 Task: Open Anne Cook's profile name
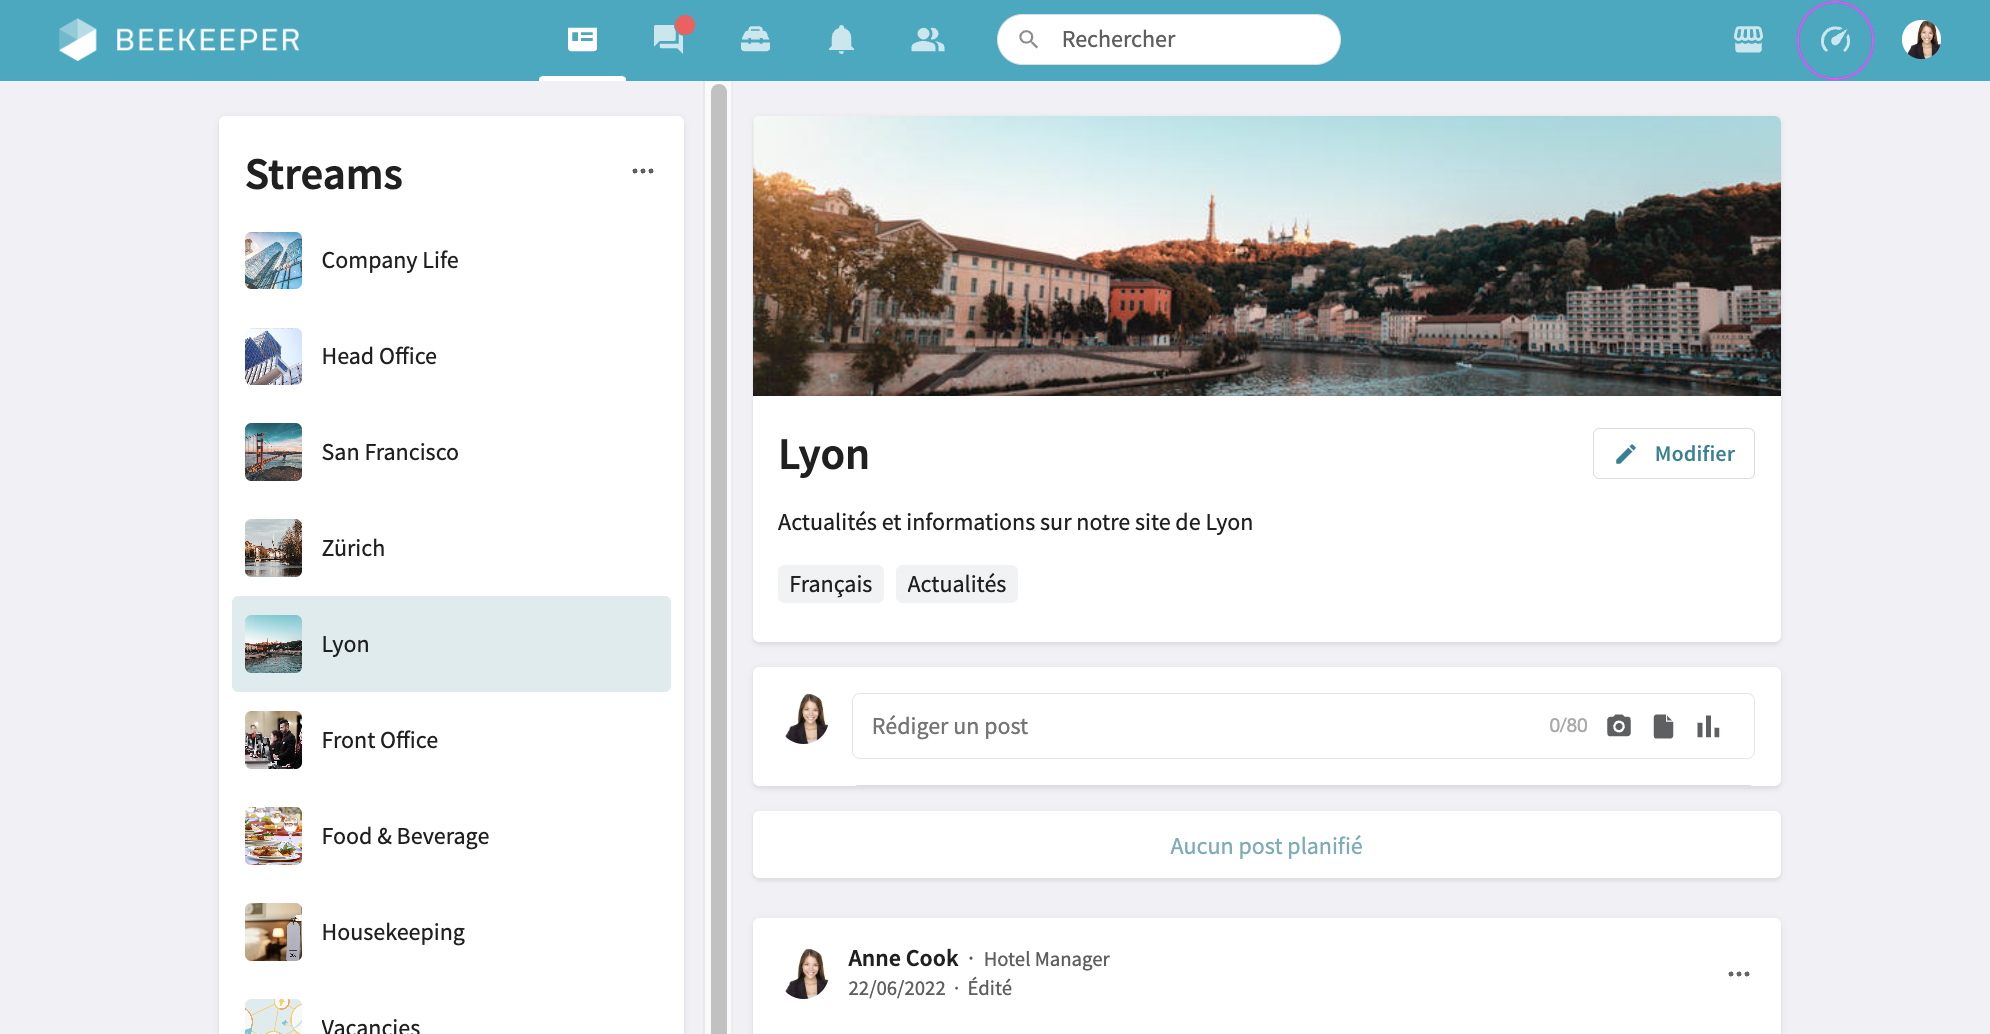[x=903, y=958]
